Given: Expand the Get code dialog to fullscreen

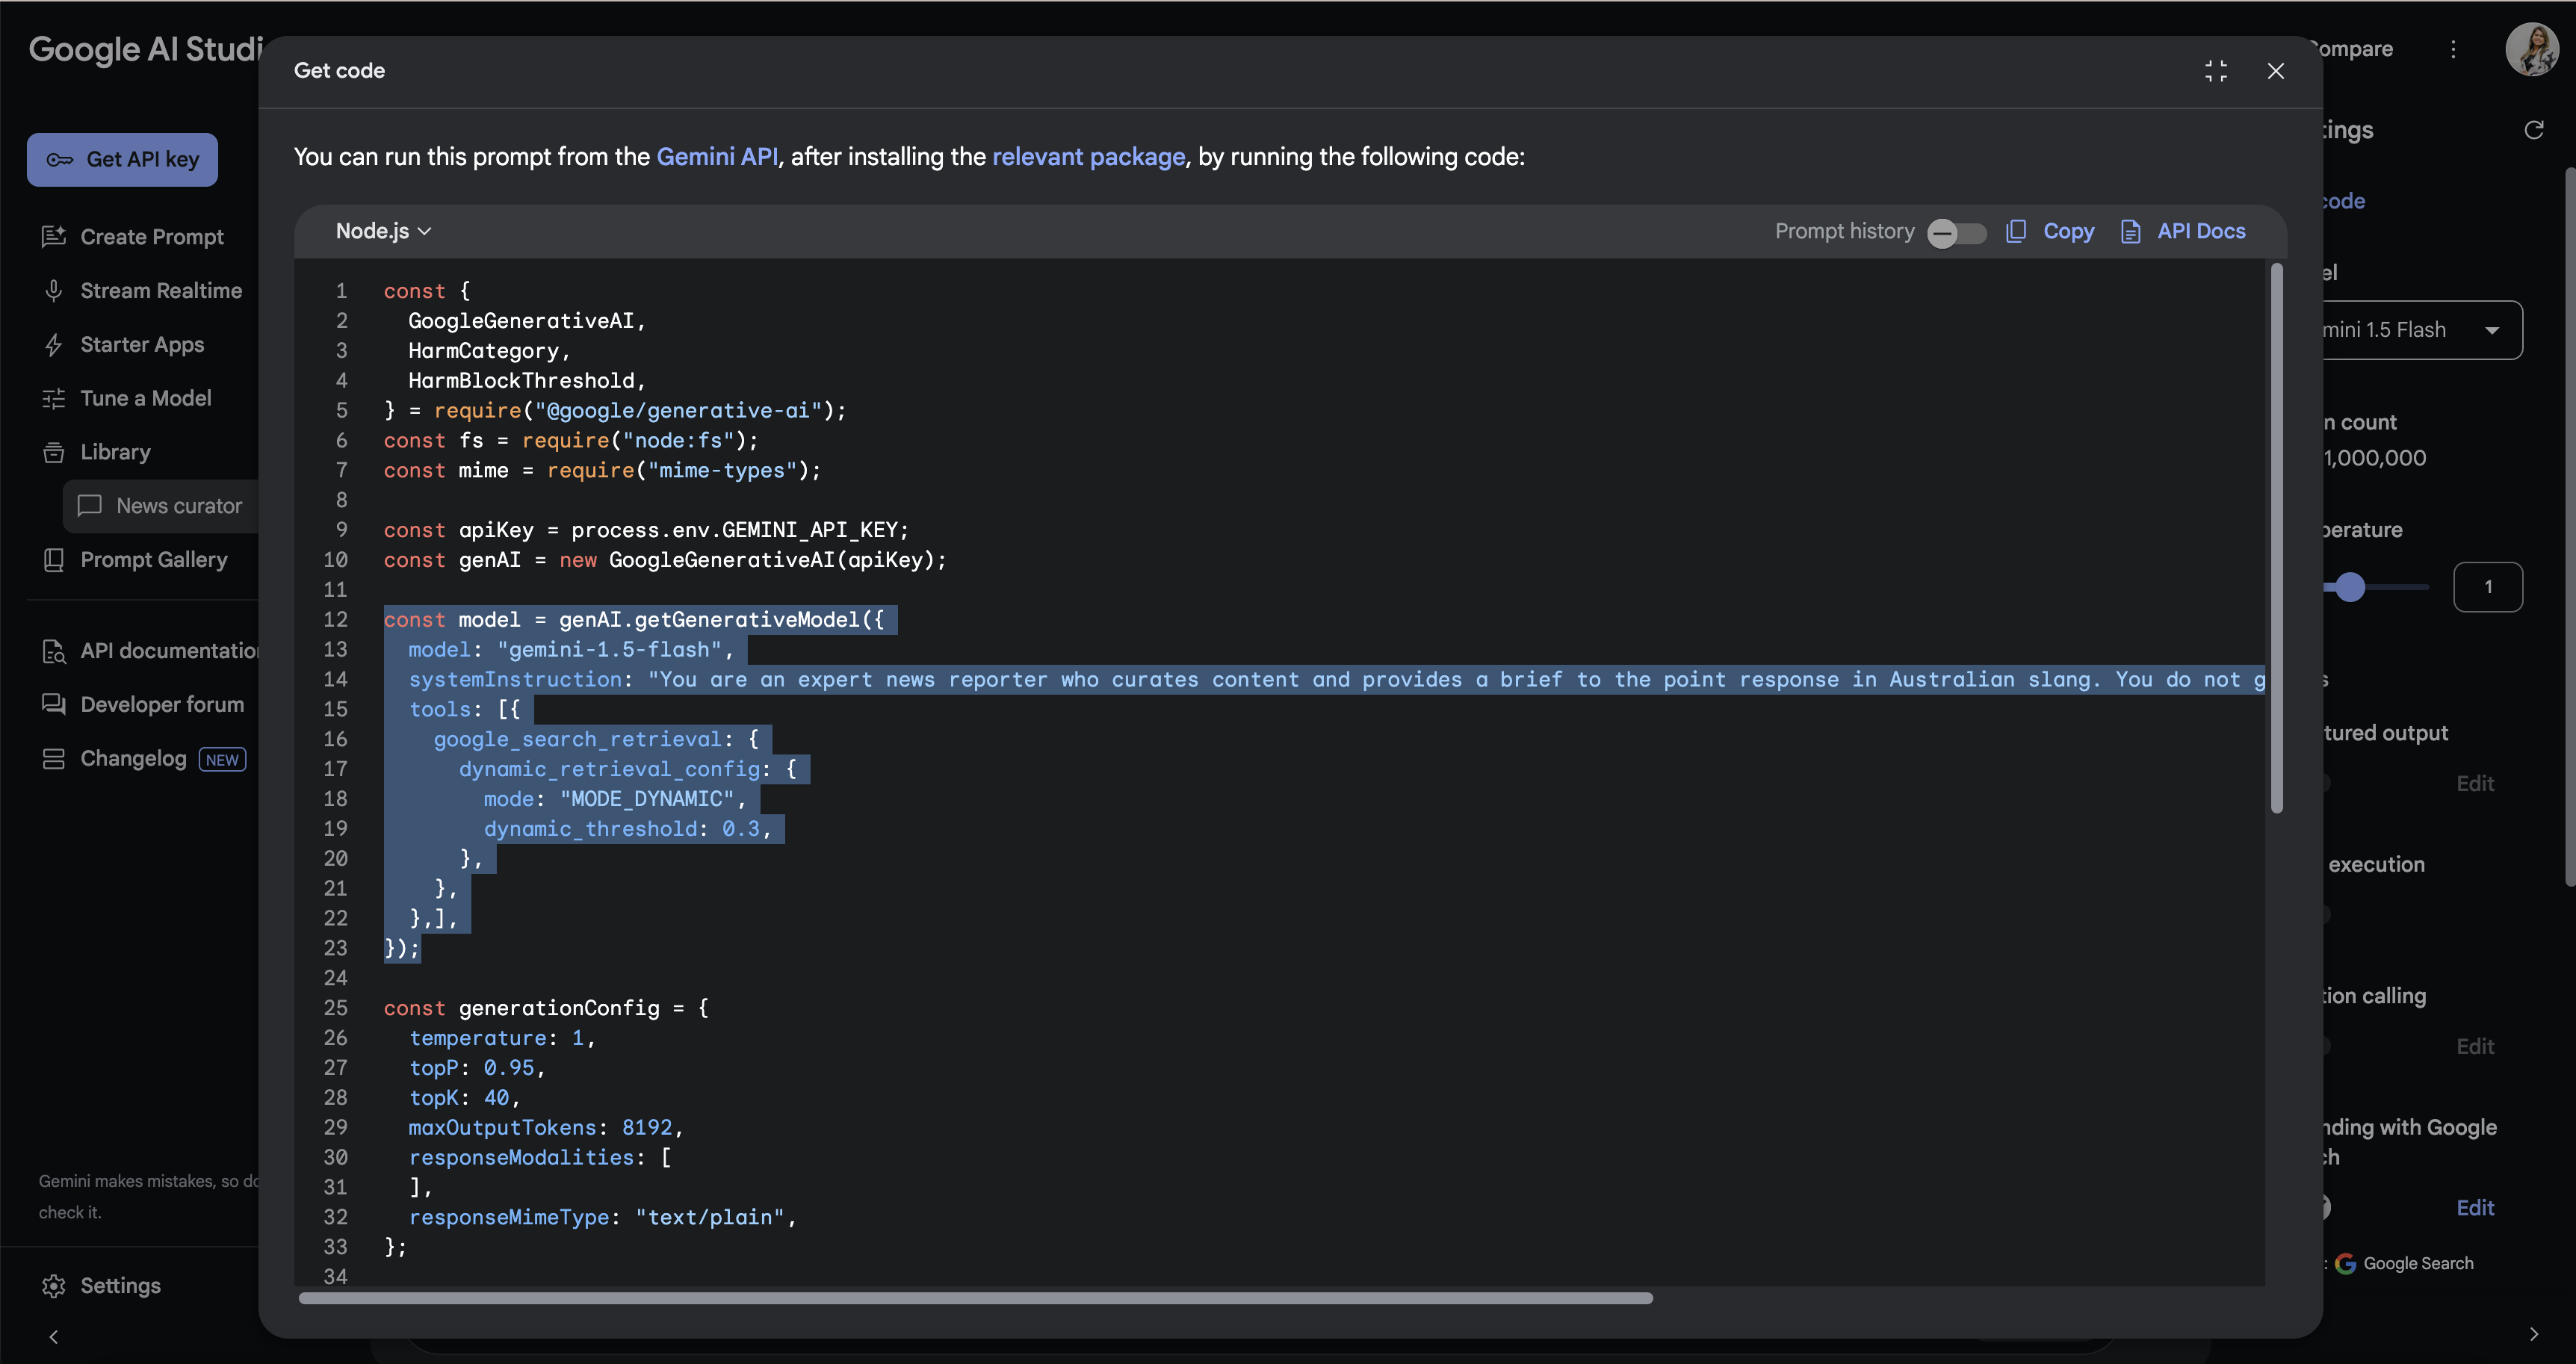Looking at the screenshot, I should click(x=2216, y=70).
